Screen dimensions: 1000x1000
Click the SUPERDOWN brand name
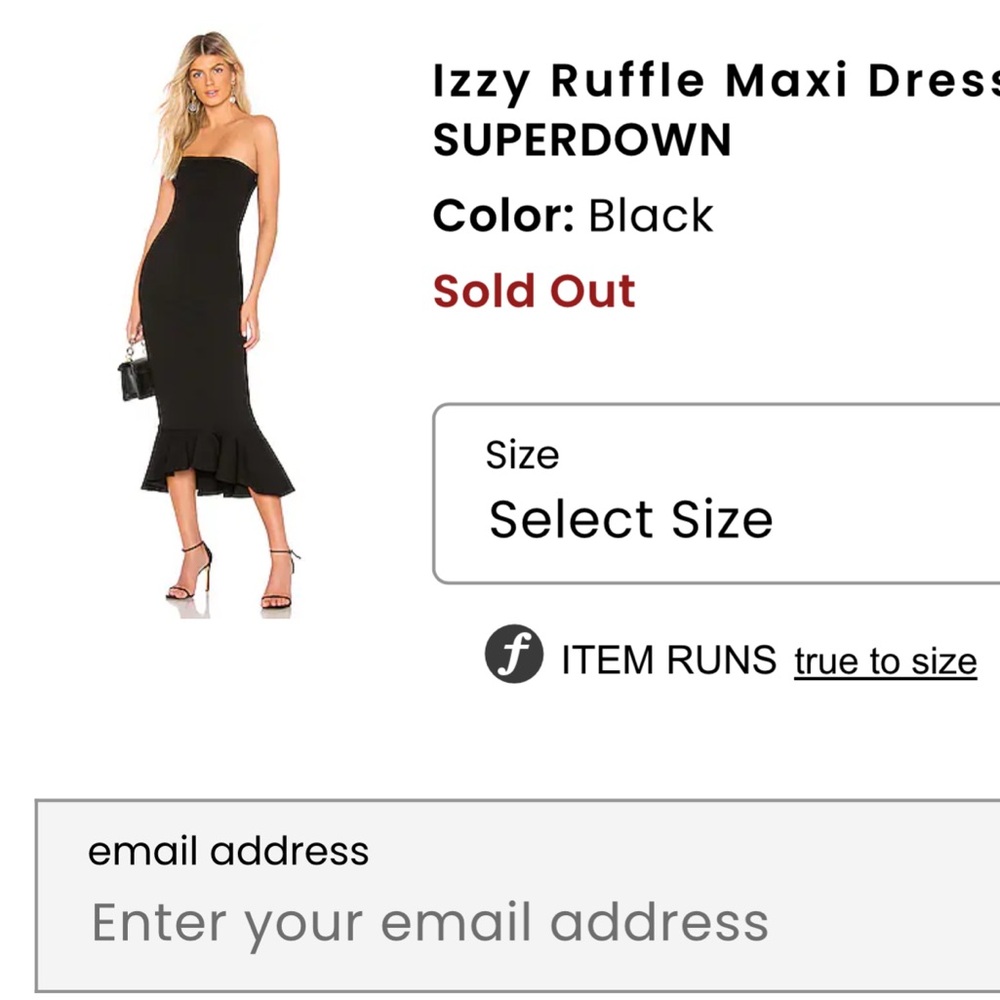click(583, 139)
